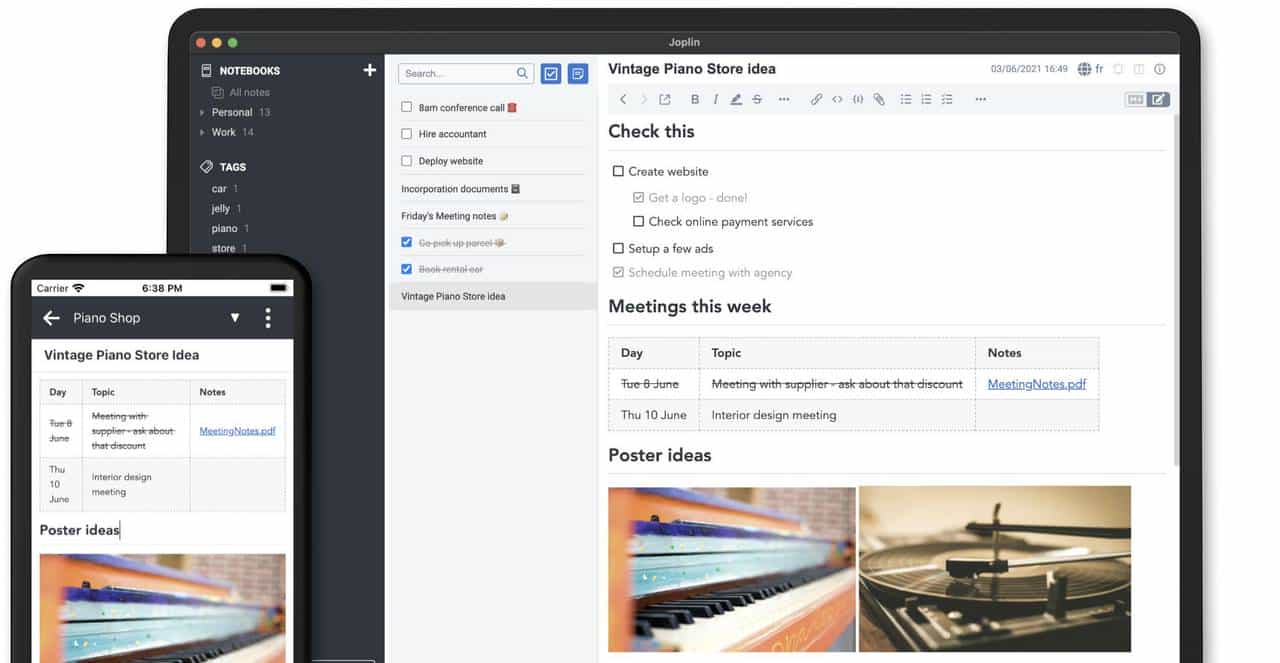Open the spell-check language globe icon
The height and width of the screenshot is (663, 1280).
click(1085, 69)
